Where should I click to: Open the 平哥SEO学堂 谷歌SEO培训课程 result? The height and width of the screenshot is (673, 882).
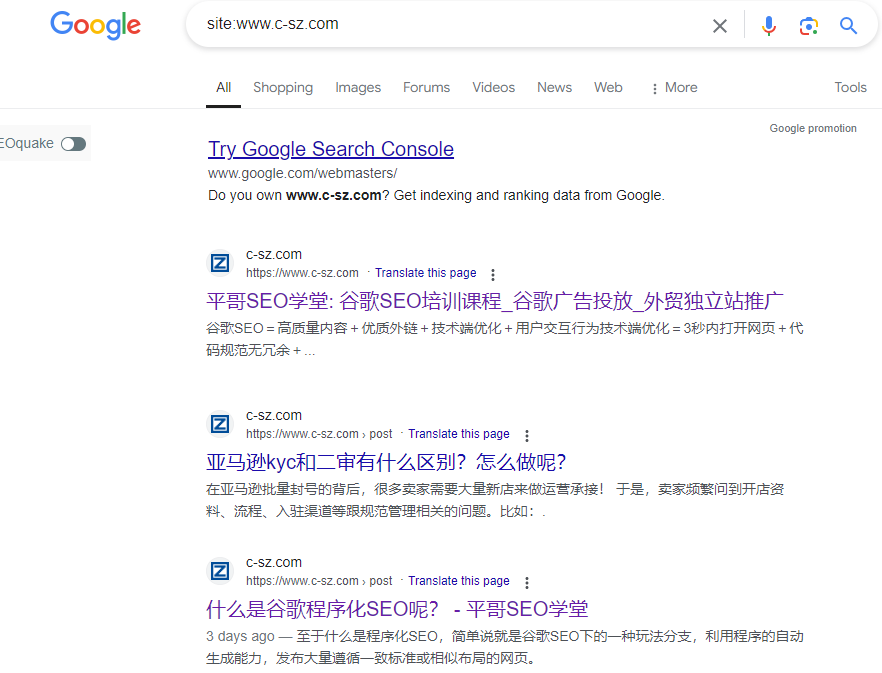(x=495, y=302)
